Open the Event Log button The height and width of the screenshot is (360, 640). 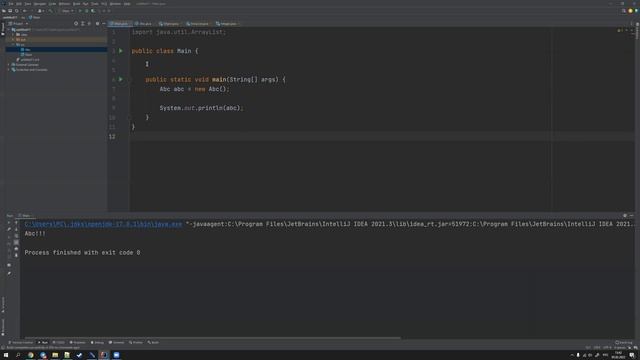pyautogui.click(x=624, y=342)
